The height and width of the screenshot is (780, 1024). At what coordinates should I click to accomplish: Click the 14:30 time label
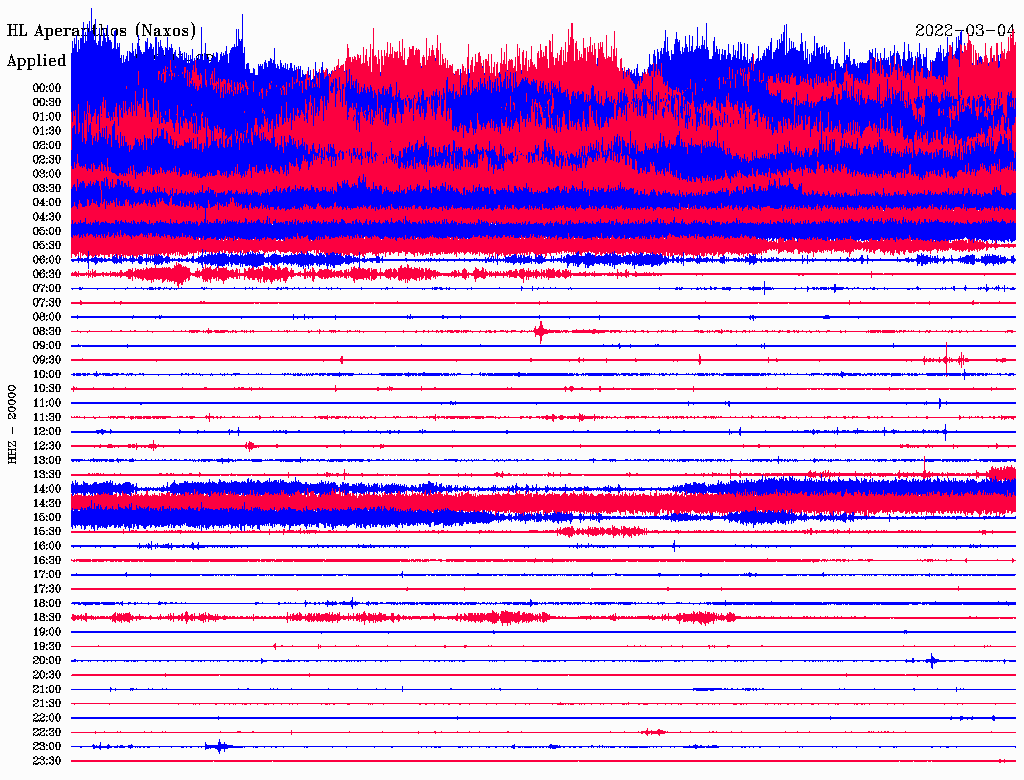[x=47, y=503]
